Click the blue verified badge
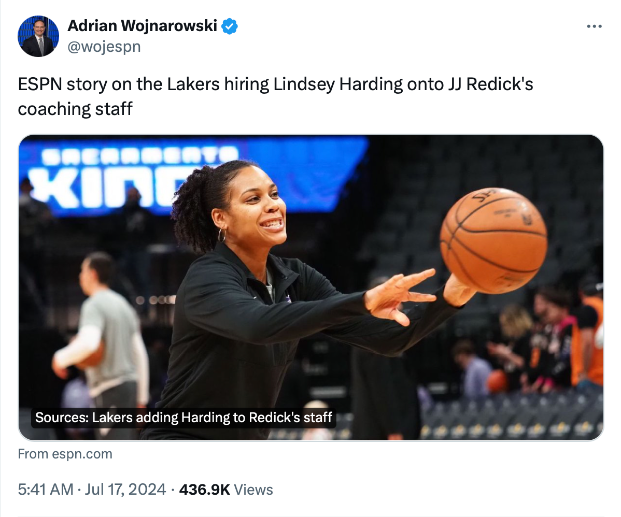621x517 pixels. pos(230,26)
